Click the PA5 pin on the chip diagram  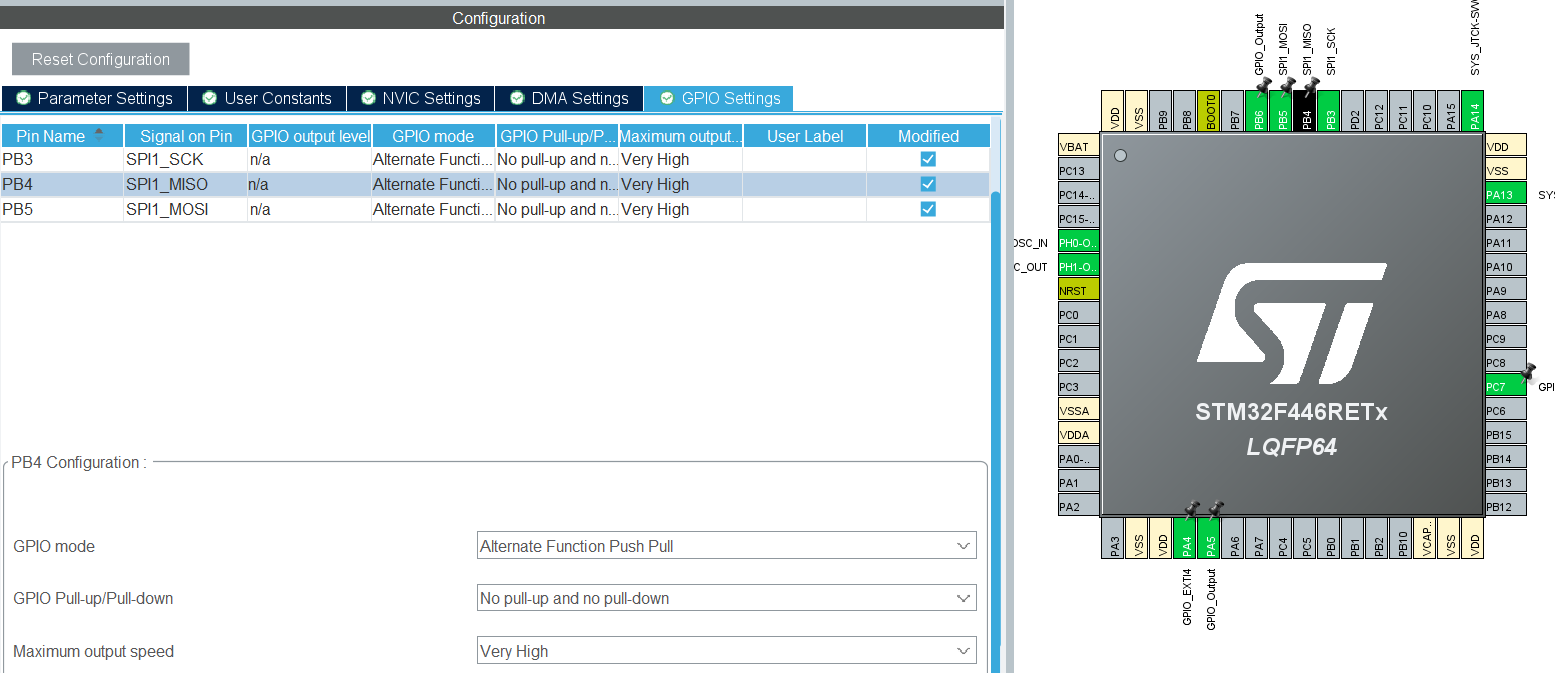(1209, 539)
